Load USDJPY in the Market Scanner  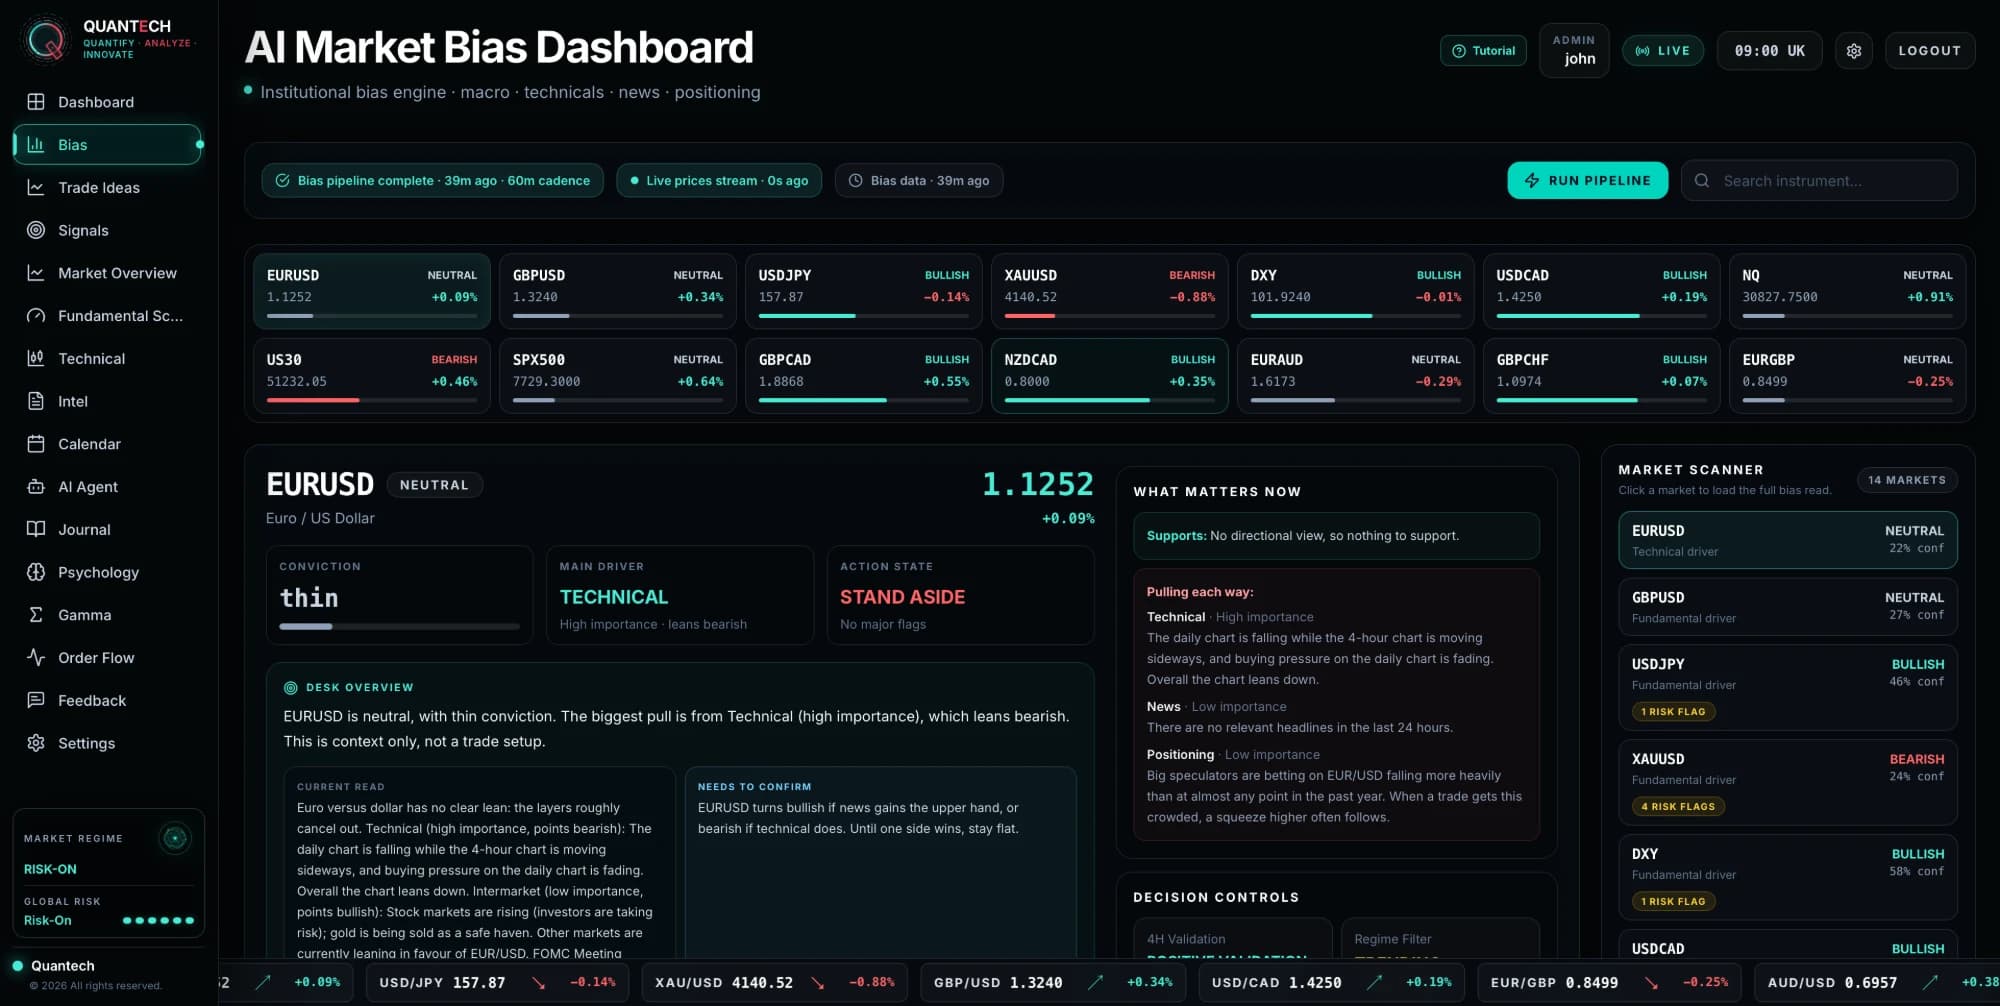pyautogui.click(x=1788, y=687)
